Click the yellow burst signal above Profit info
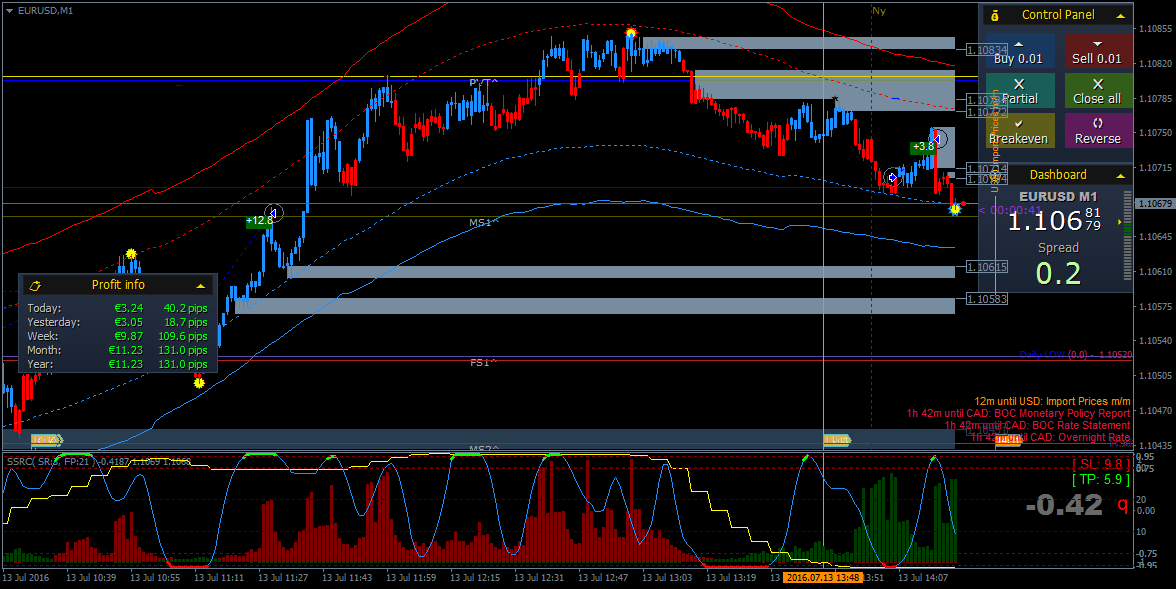The image size is (1176, 589). [131, 254]
